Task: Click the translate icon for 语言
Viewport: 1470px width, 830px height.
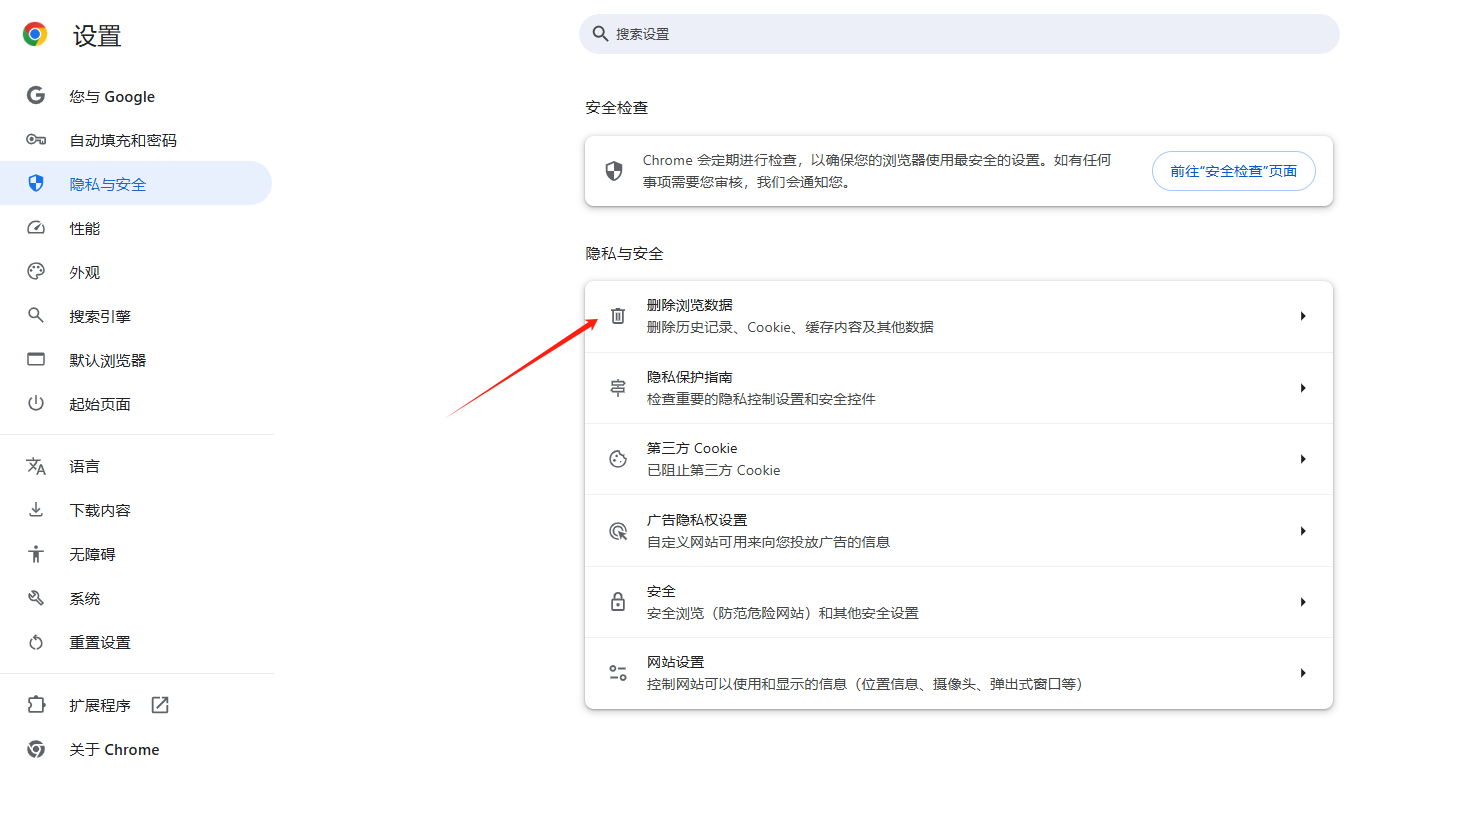Action: (x=36, y=466)
